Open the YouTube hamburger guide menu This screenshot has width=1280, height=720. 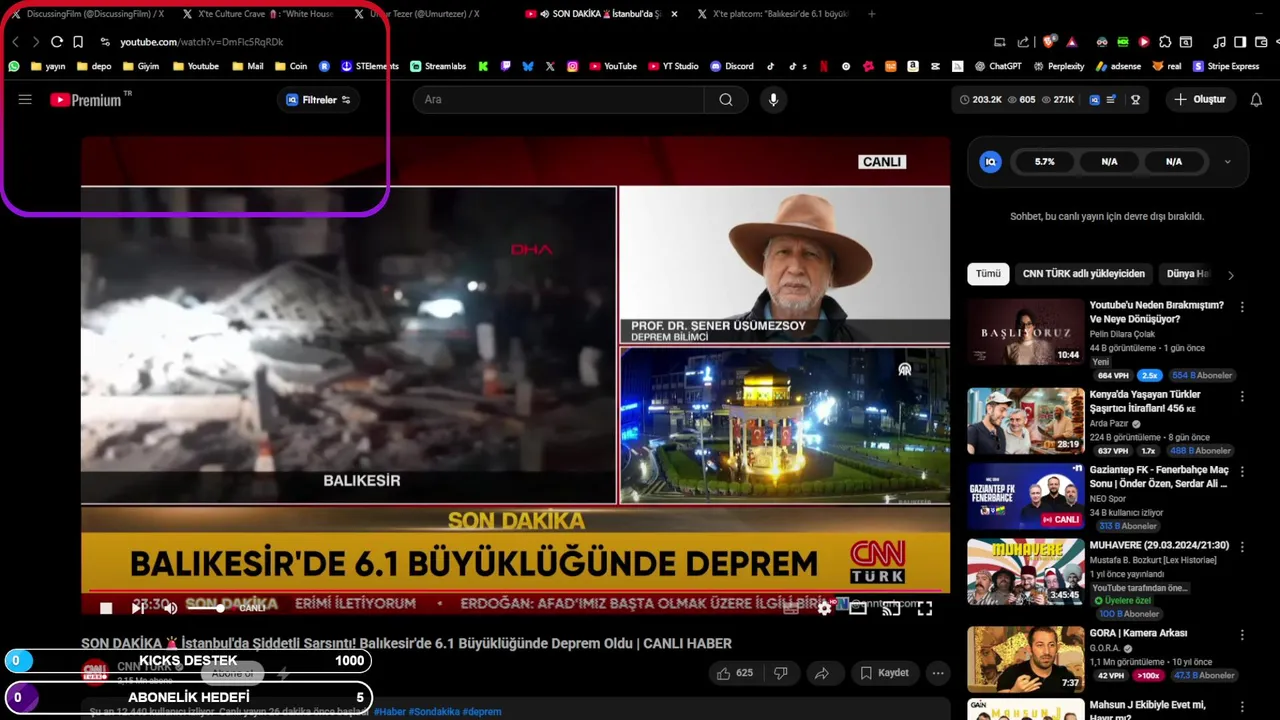pos(25,100)
